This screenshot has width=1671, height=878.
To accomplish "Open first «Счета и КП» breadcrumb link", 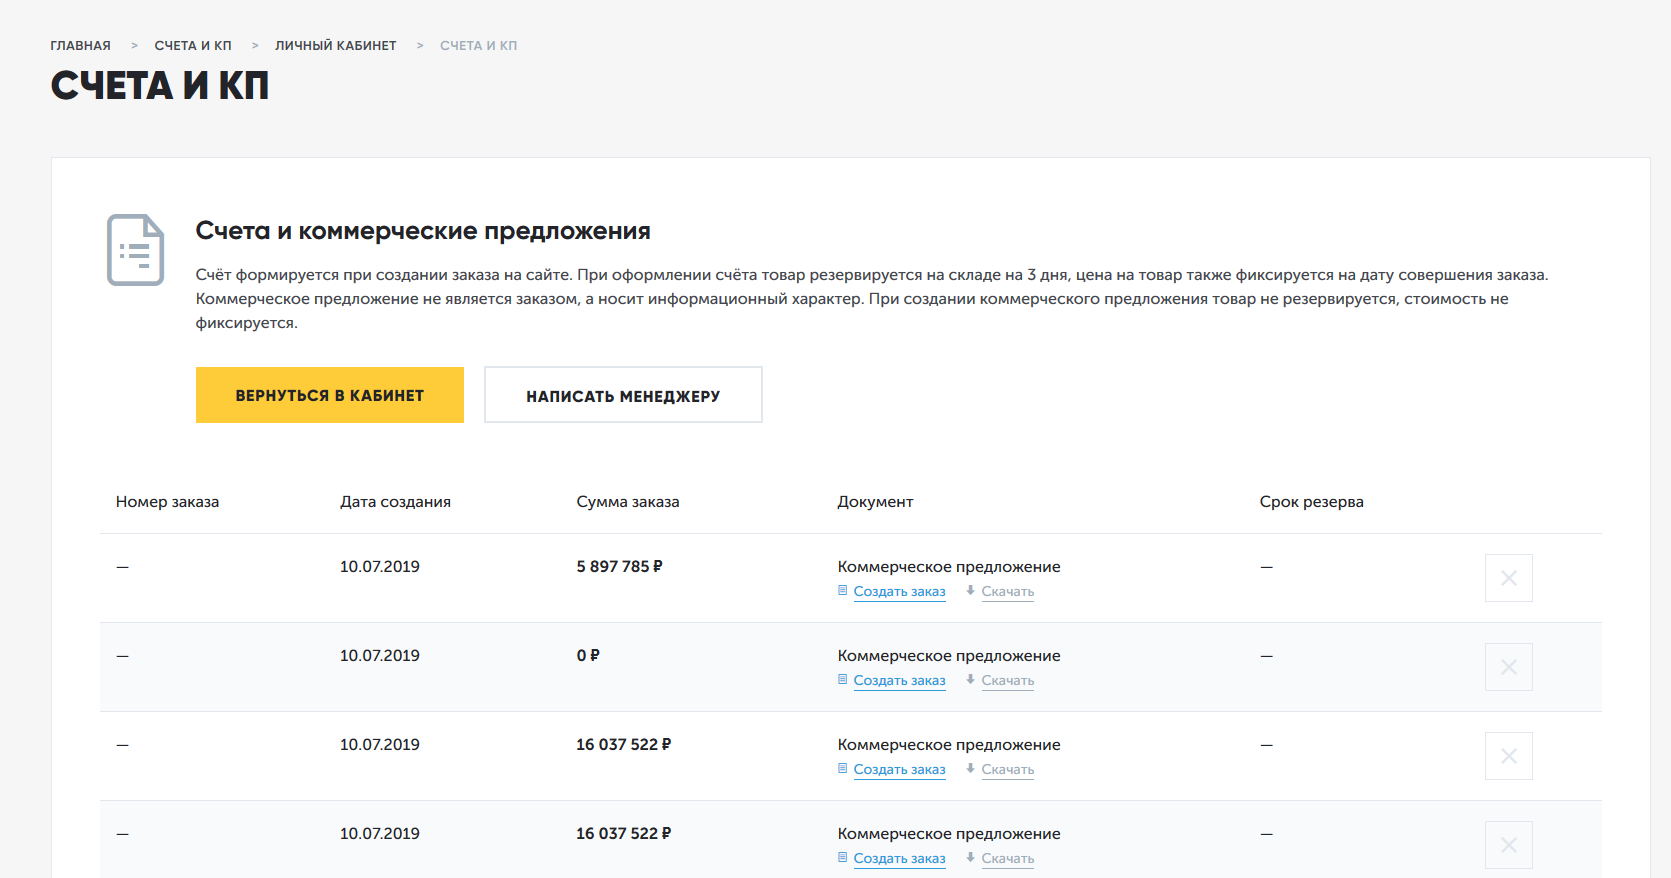I will [x=193, y=46].
